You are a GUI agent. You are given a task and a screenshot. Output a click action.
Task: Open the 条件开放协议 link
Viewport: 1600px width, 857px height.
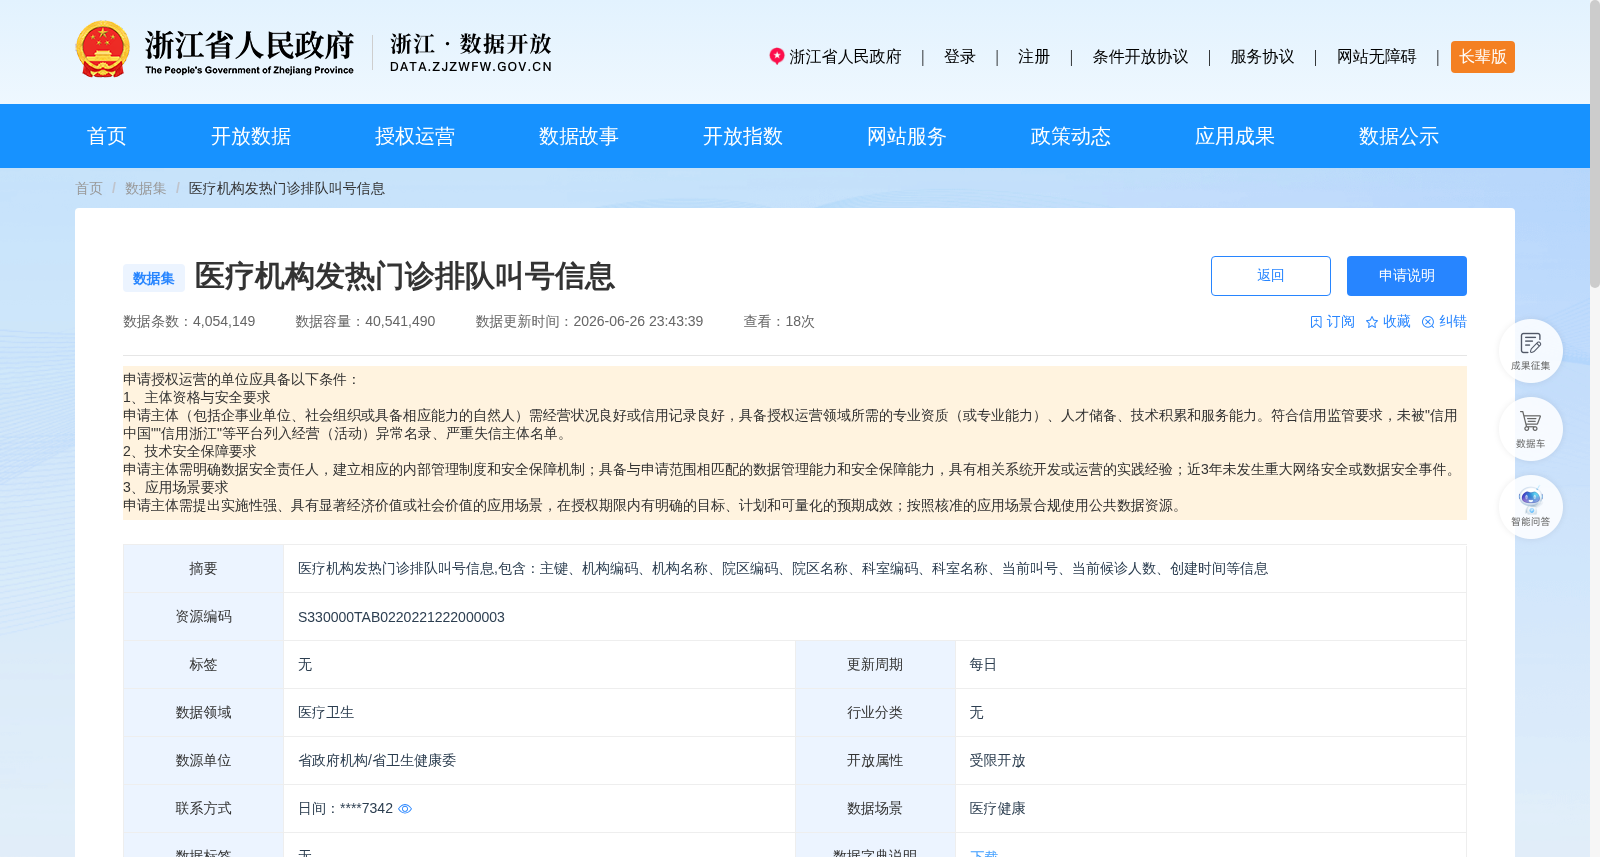[1140, 57]
